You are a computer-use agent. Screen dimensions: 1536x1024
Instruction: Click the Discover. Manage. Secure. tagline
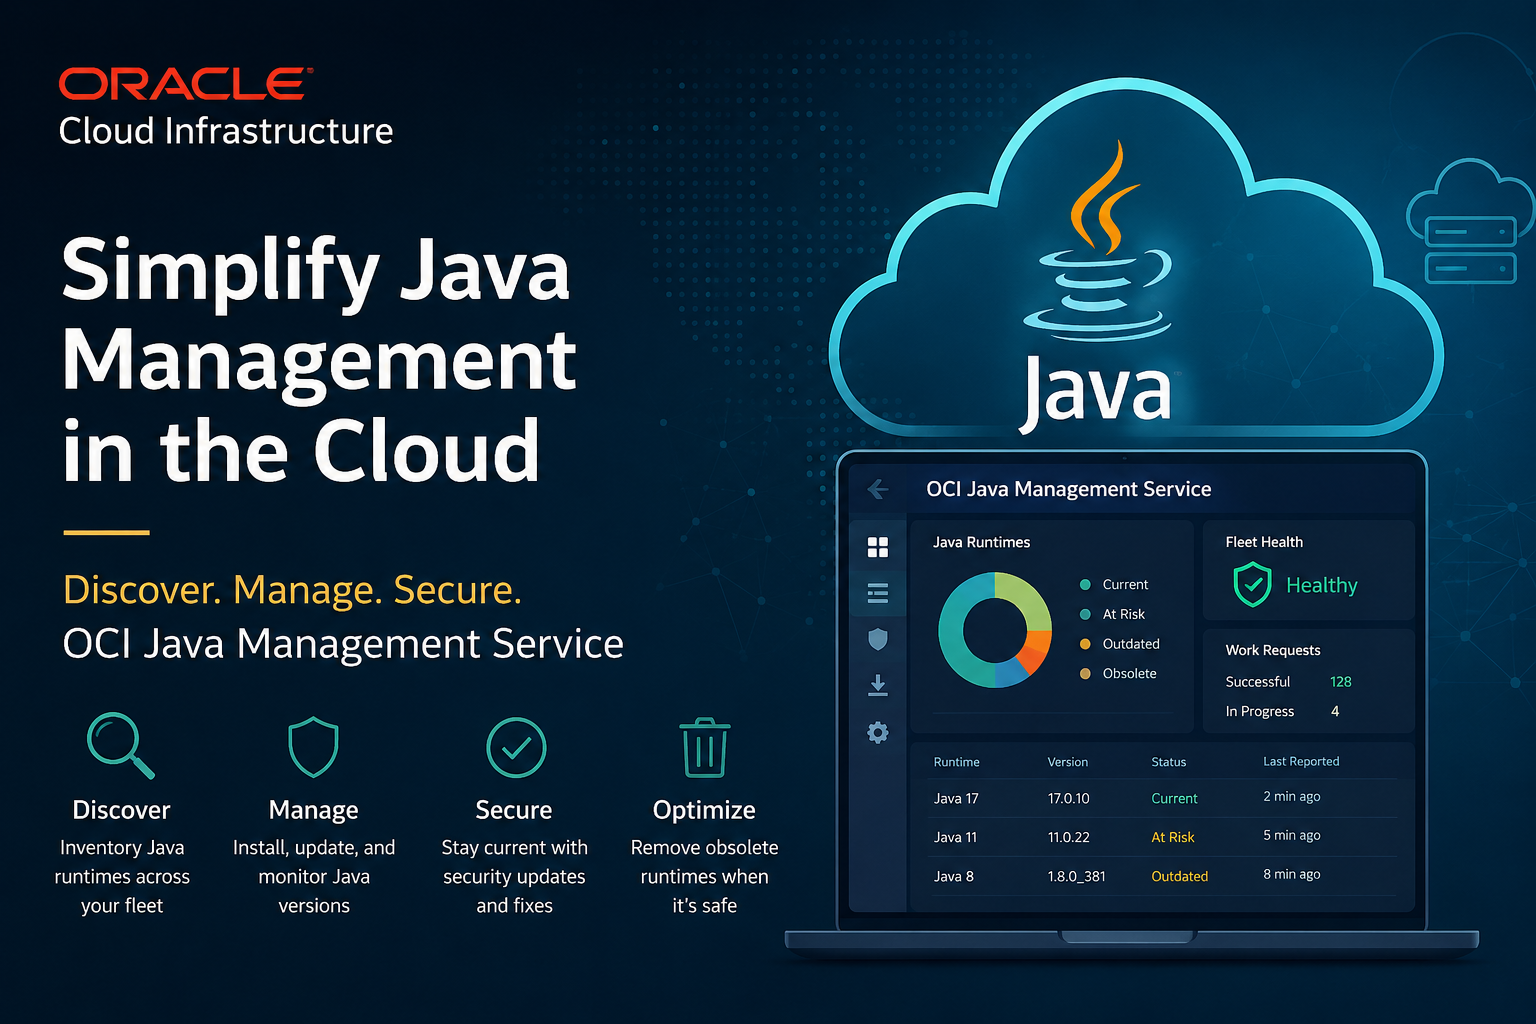292,590
